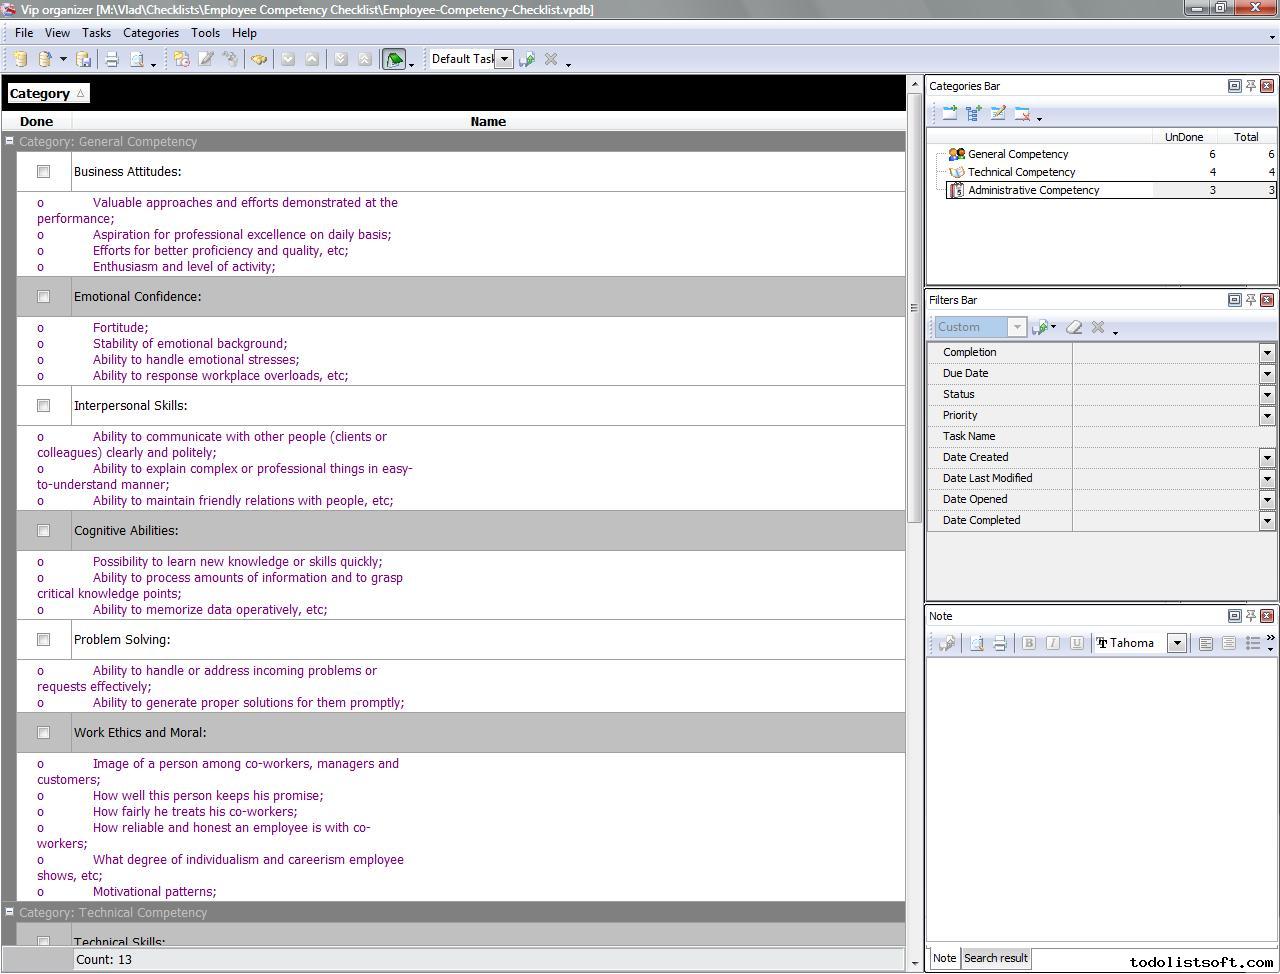Click the New Category icon in Categories Bar
Viewport: 1280px width, 974px height.
click(x=949, y=114)
